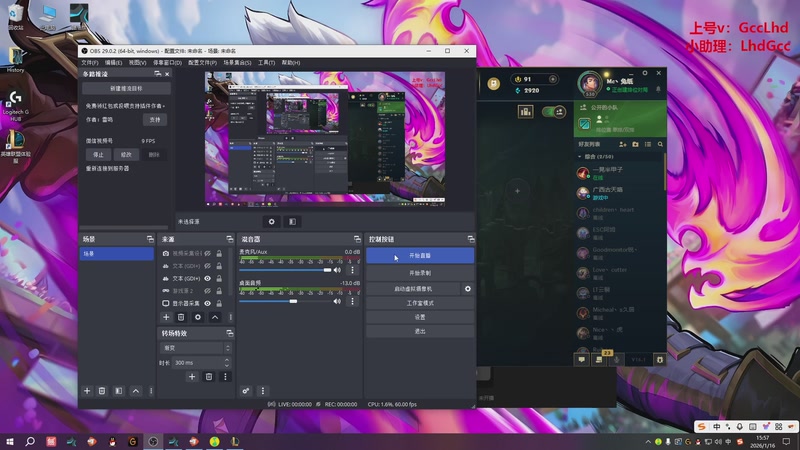Toggle lock on Game Capture 2 source
800x450 pixels.
pyautogui.click(x=219, y=291)
